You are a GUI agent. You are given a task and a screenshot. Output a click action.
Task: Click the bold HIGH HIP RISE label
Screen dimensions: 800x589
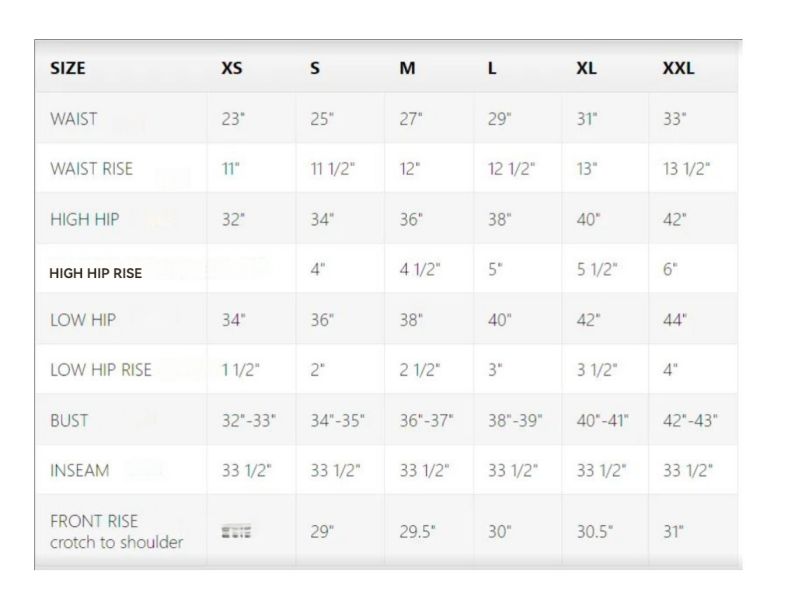click(x=95, y=273)
